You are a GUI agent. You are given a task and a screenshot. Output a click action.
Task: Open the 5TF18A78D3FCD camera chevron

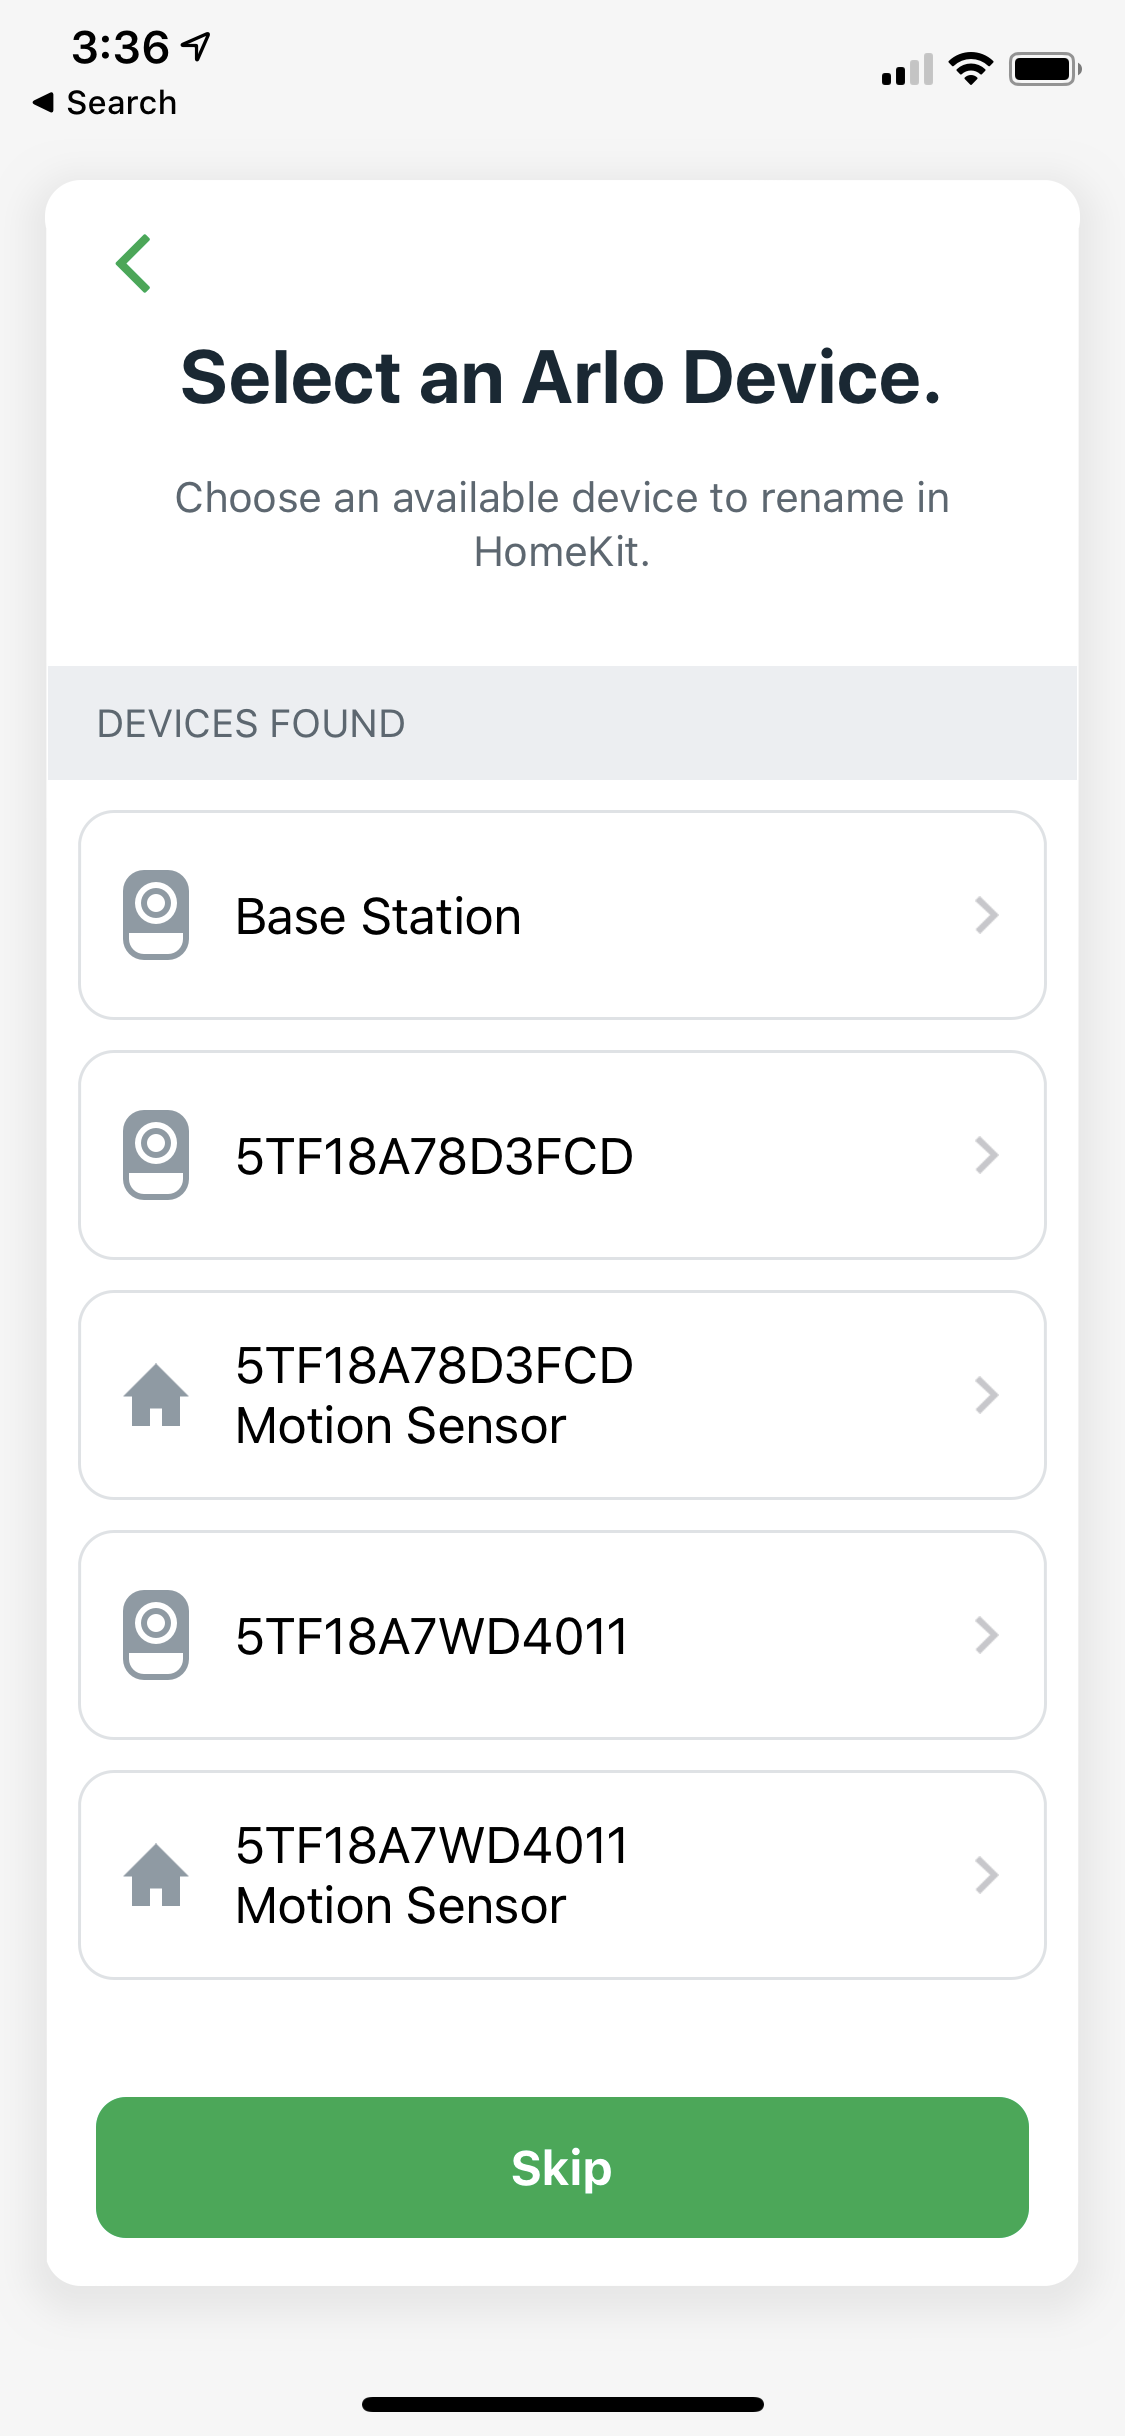point(986,1155)
